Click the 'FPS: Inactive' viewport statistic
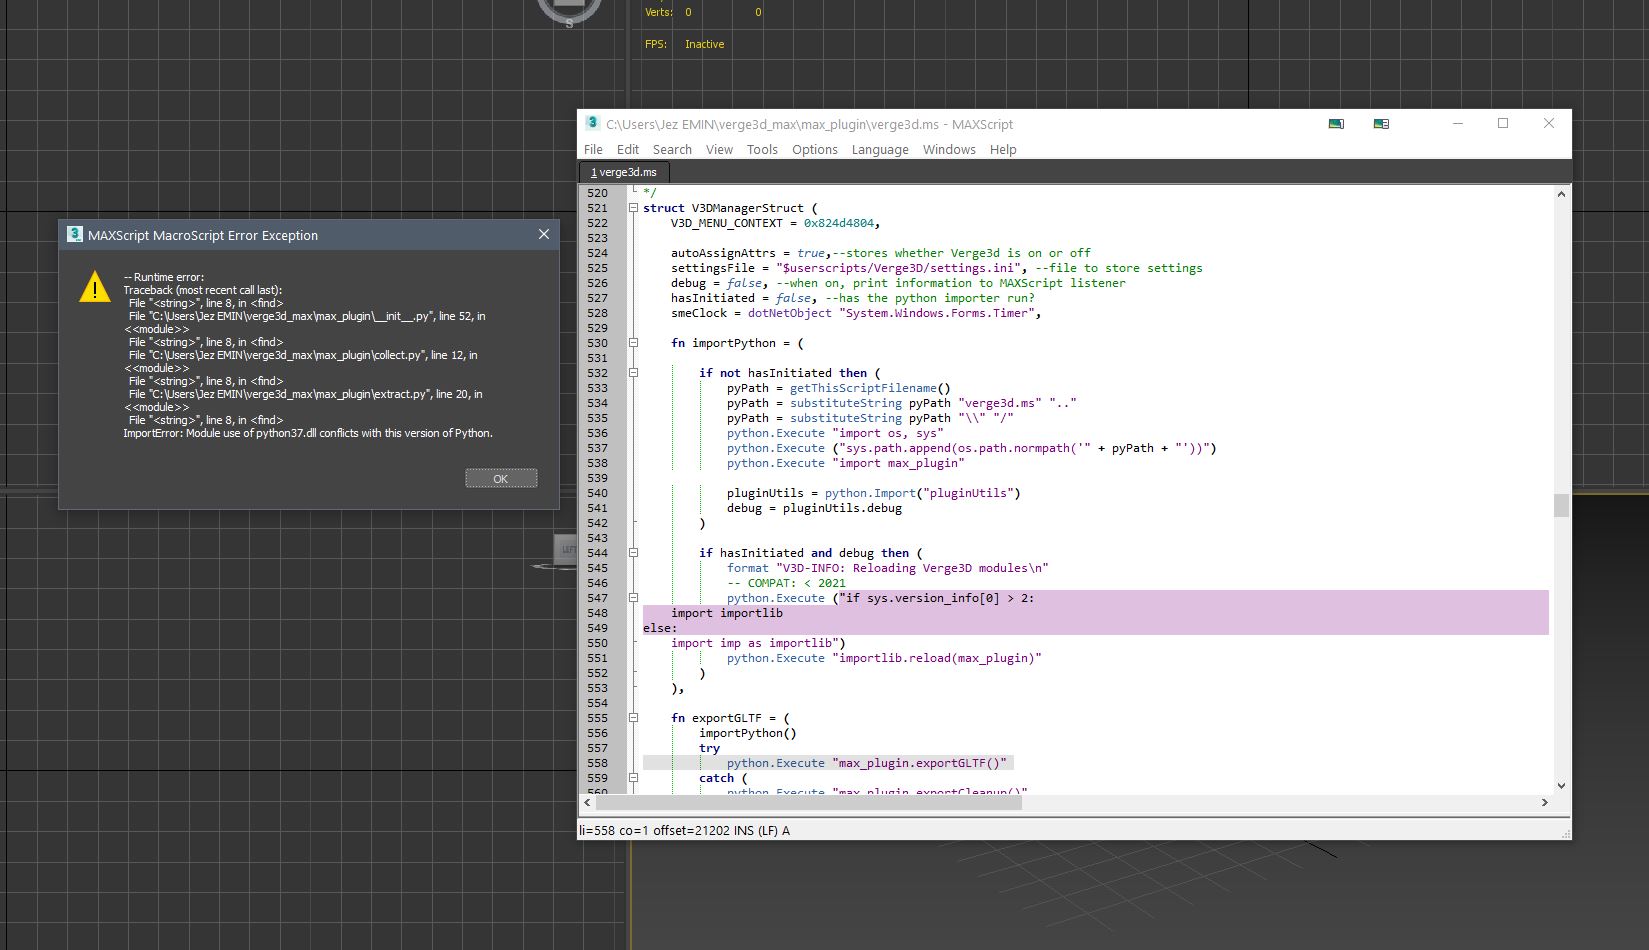 [x=684, y=44]
